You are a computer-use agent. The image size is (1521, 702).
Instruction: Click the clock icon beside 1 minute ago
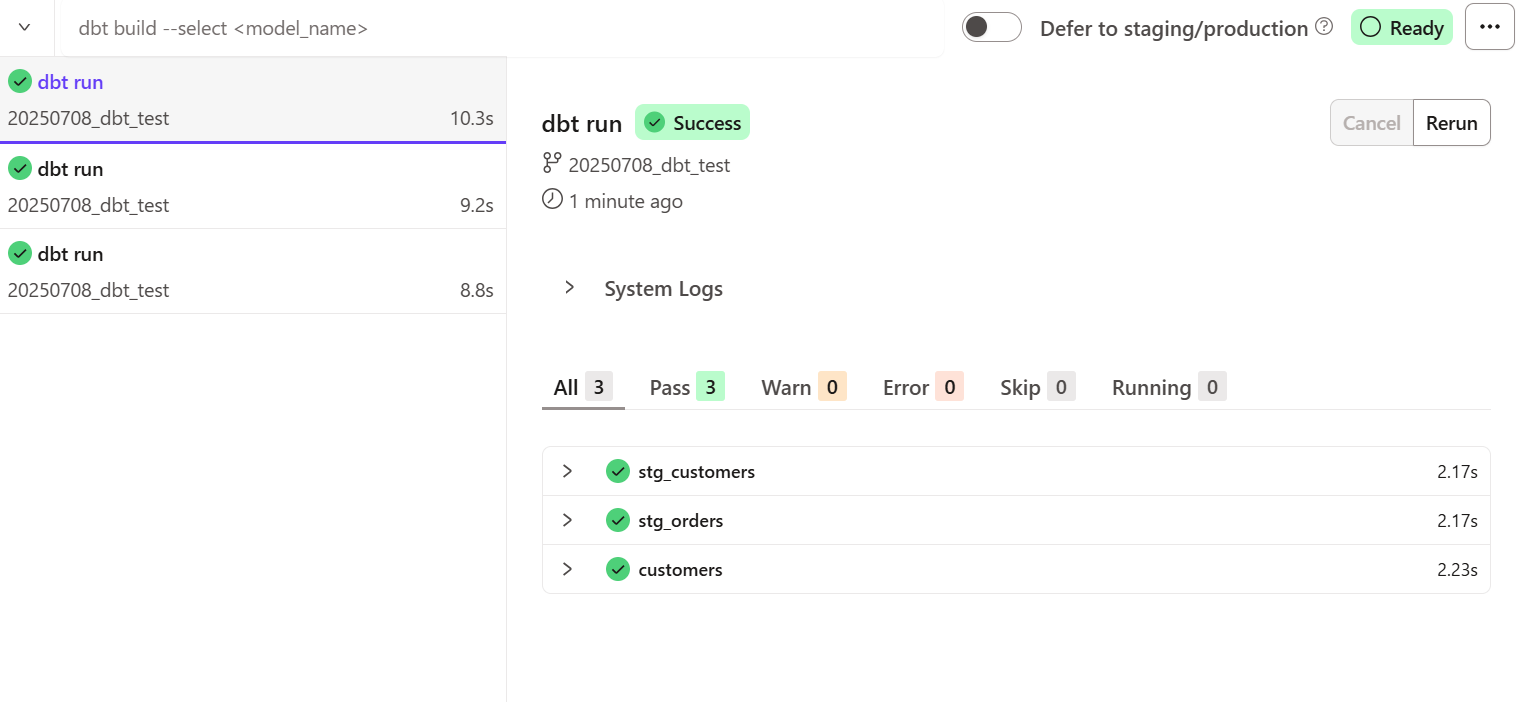tap(552, 199)
